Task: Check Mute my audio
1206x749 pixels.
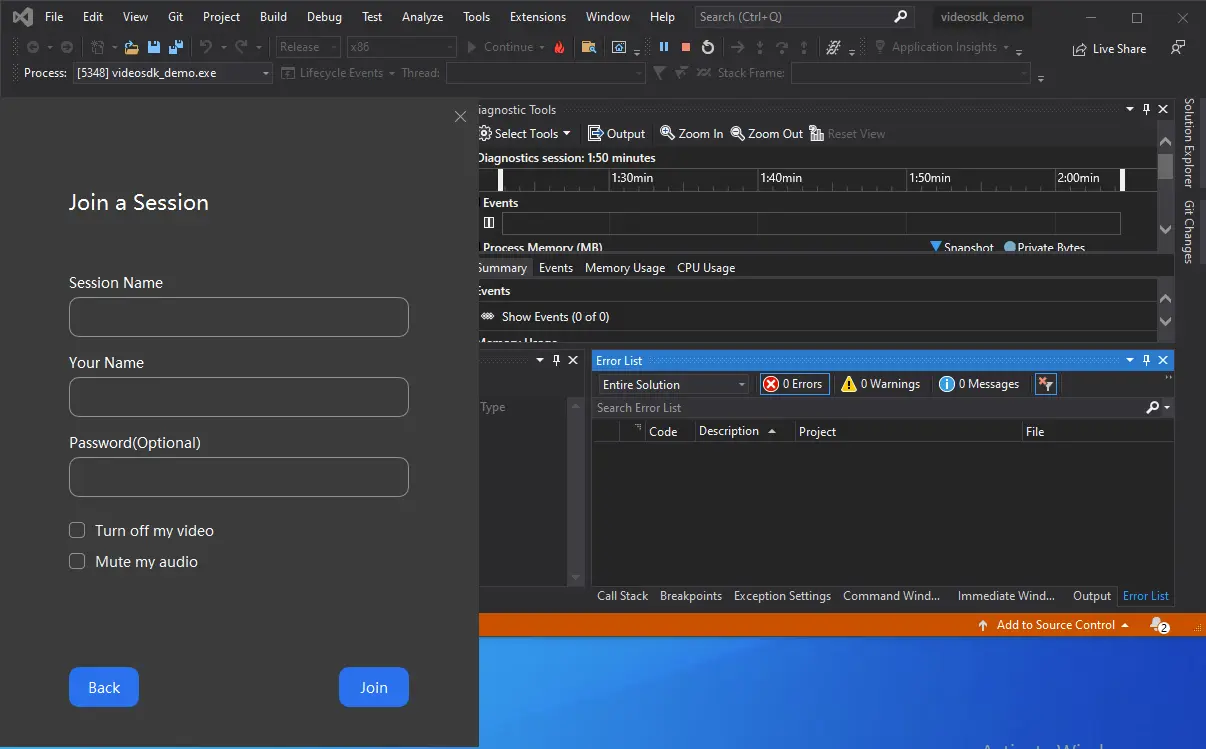Action: tap(77, 561)
